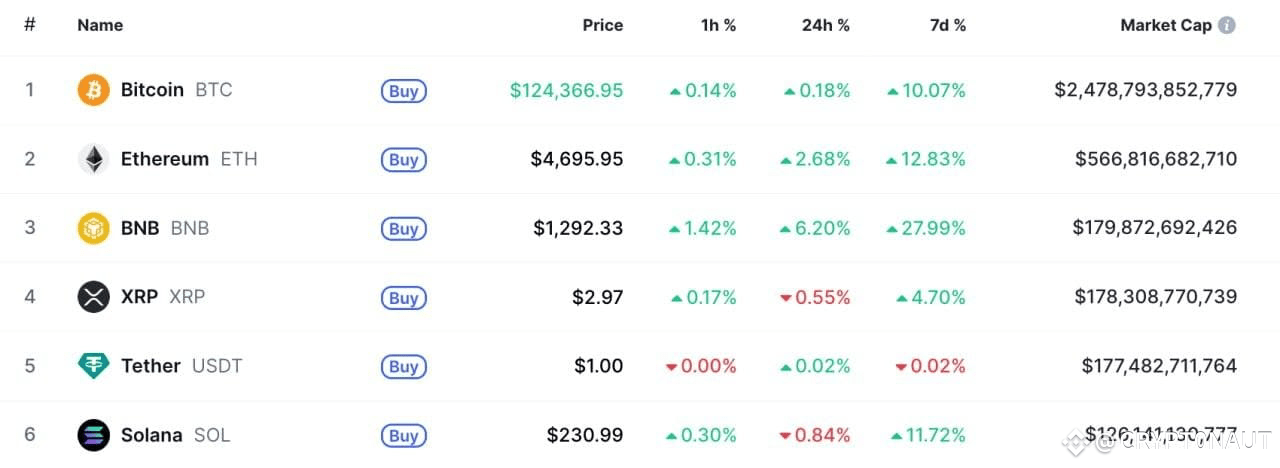Viewport: 1280px width, 468px height.
Task: Click the Ethereum diamond logo icon
Action: pyautogui.click(x=94, y=159)
